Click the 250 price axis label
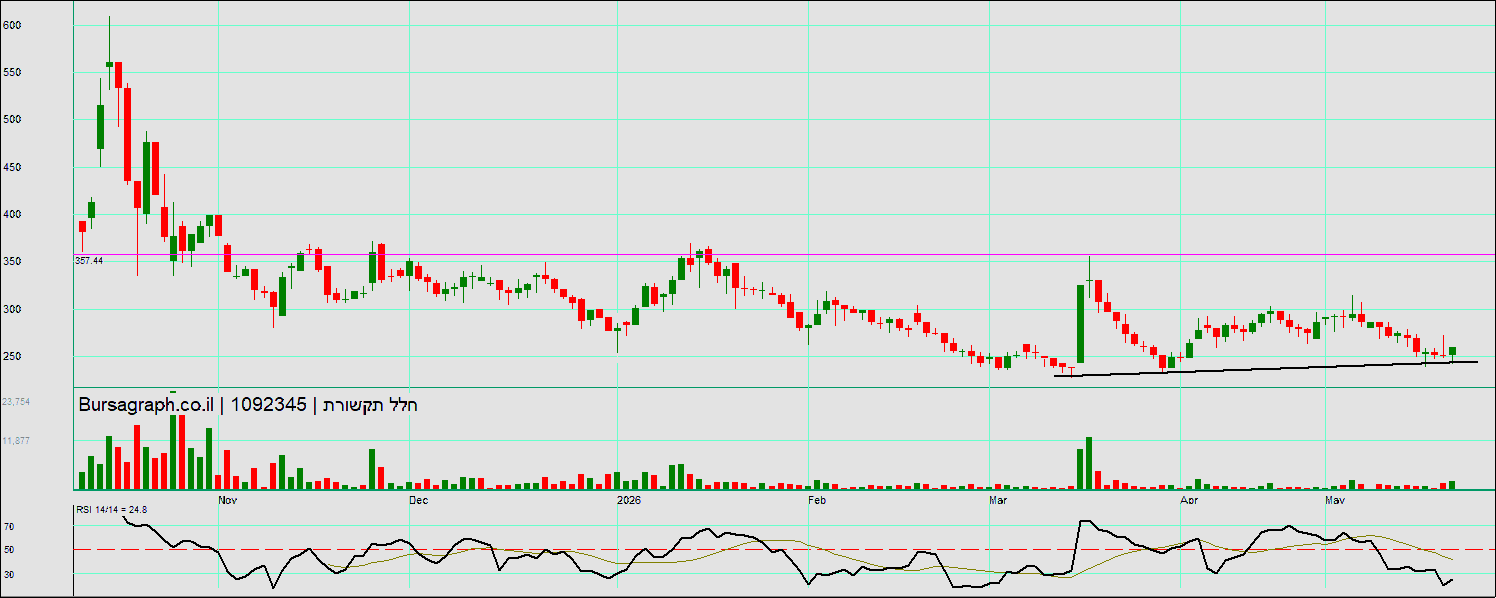The width and height of the screenshot is (1496, 598). (x=12, y=357)
